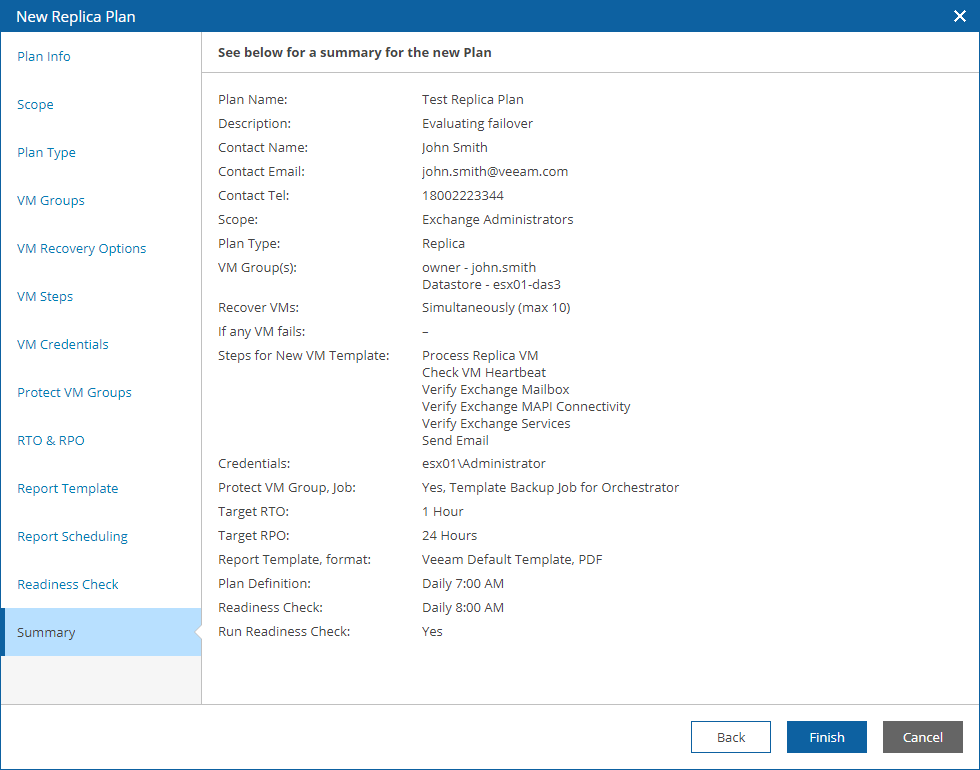This screenshot has width=980, height=770.
Task: Click the 'Send Email' step
Action: click(455, 441)
